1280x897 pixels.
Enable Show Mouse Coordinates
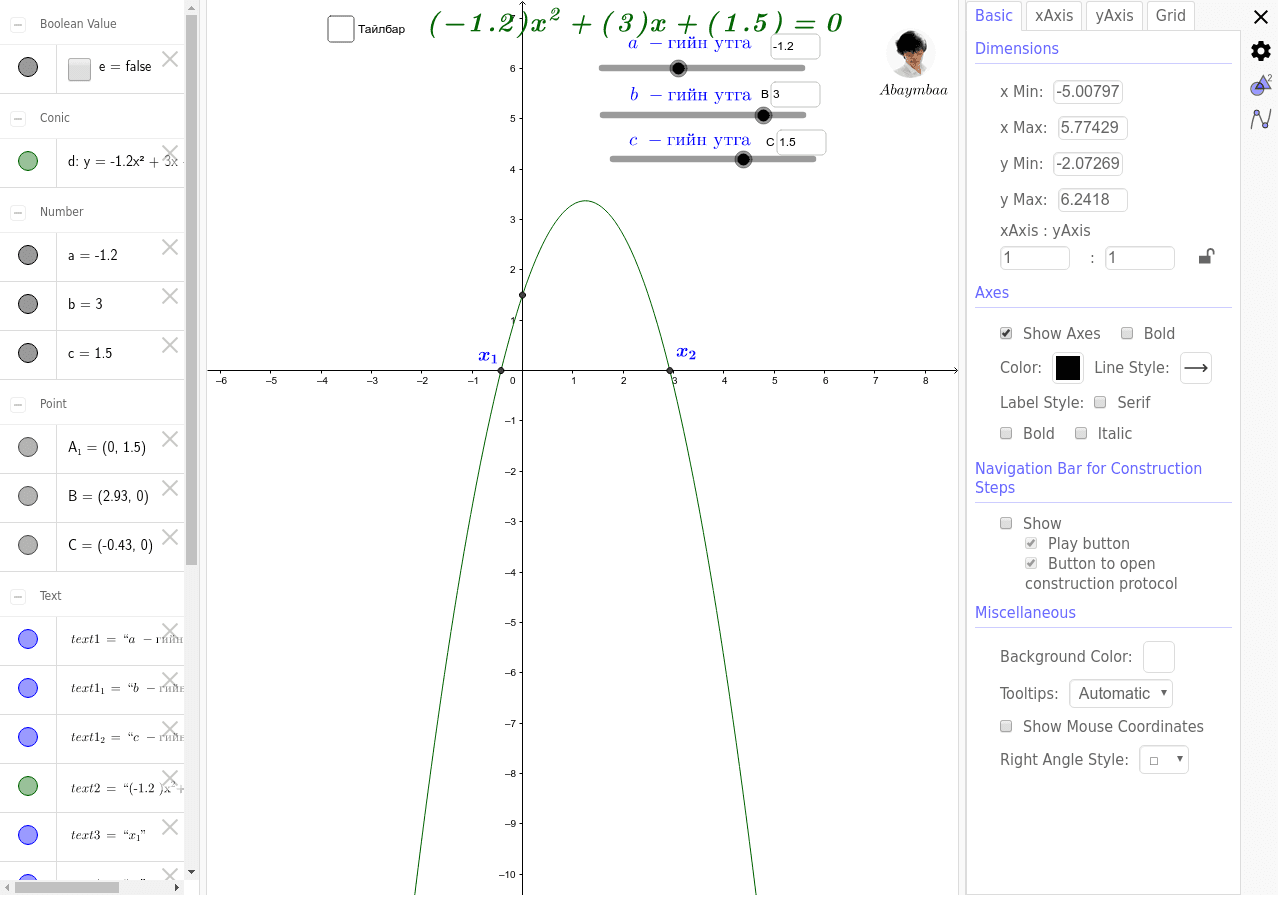pyautogui.click(x=1006, y=726)
